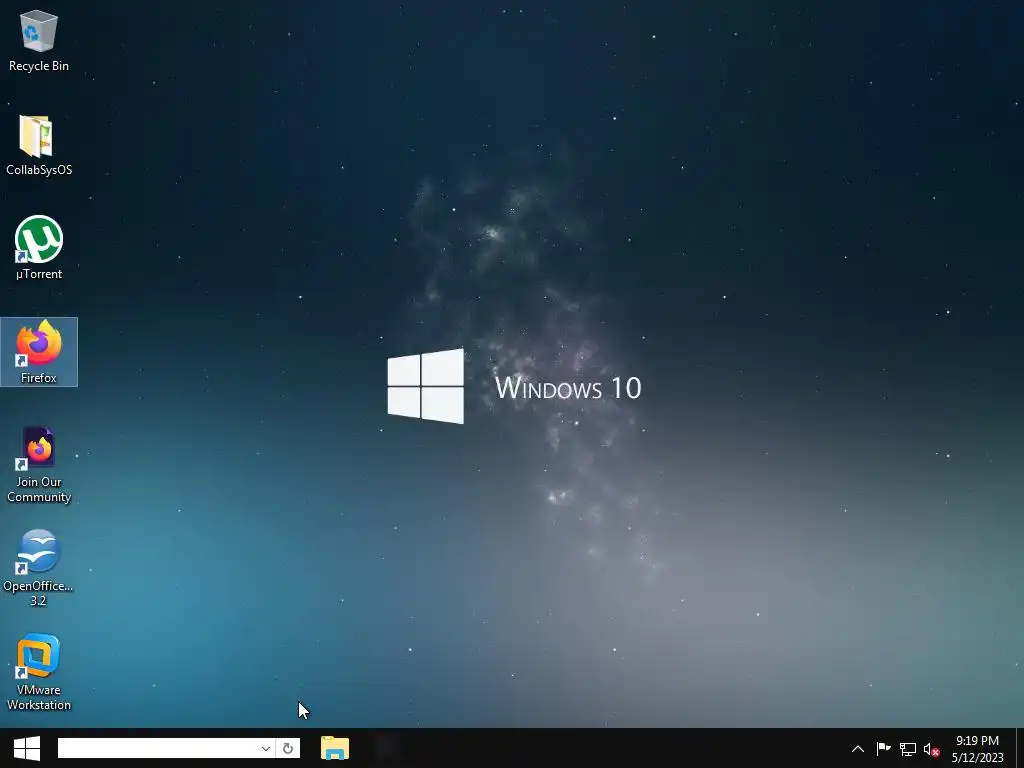Screen dimensions: 1024x768
Task: Focus the taskbar address input field
Action: (x=158, y=748)
